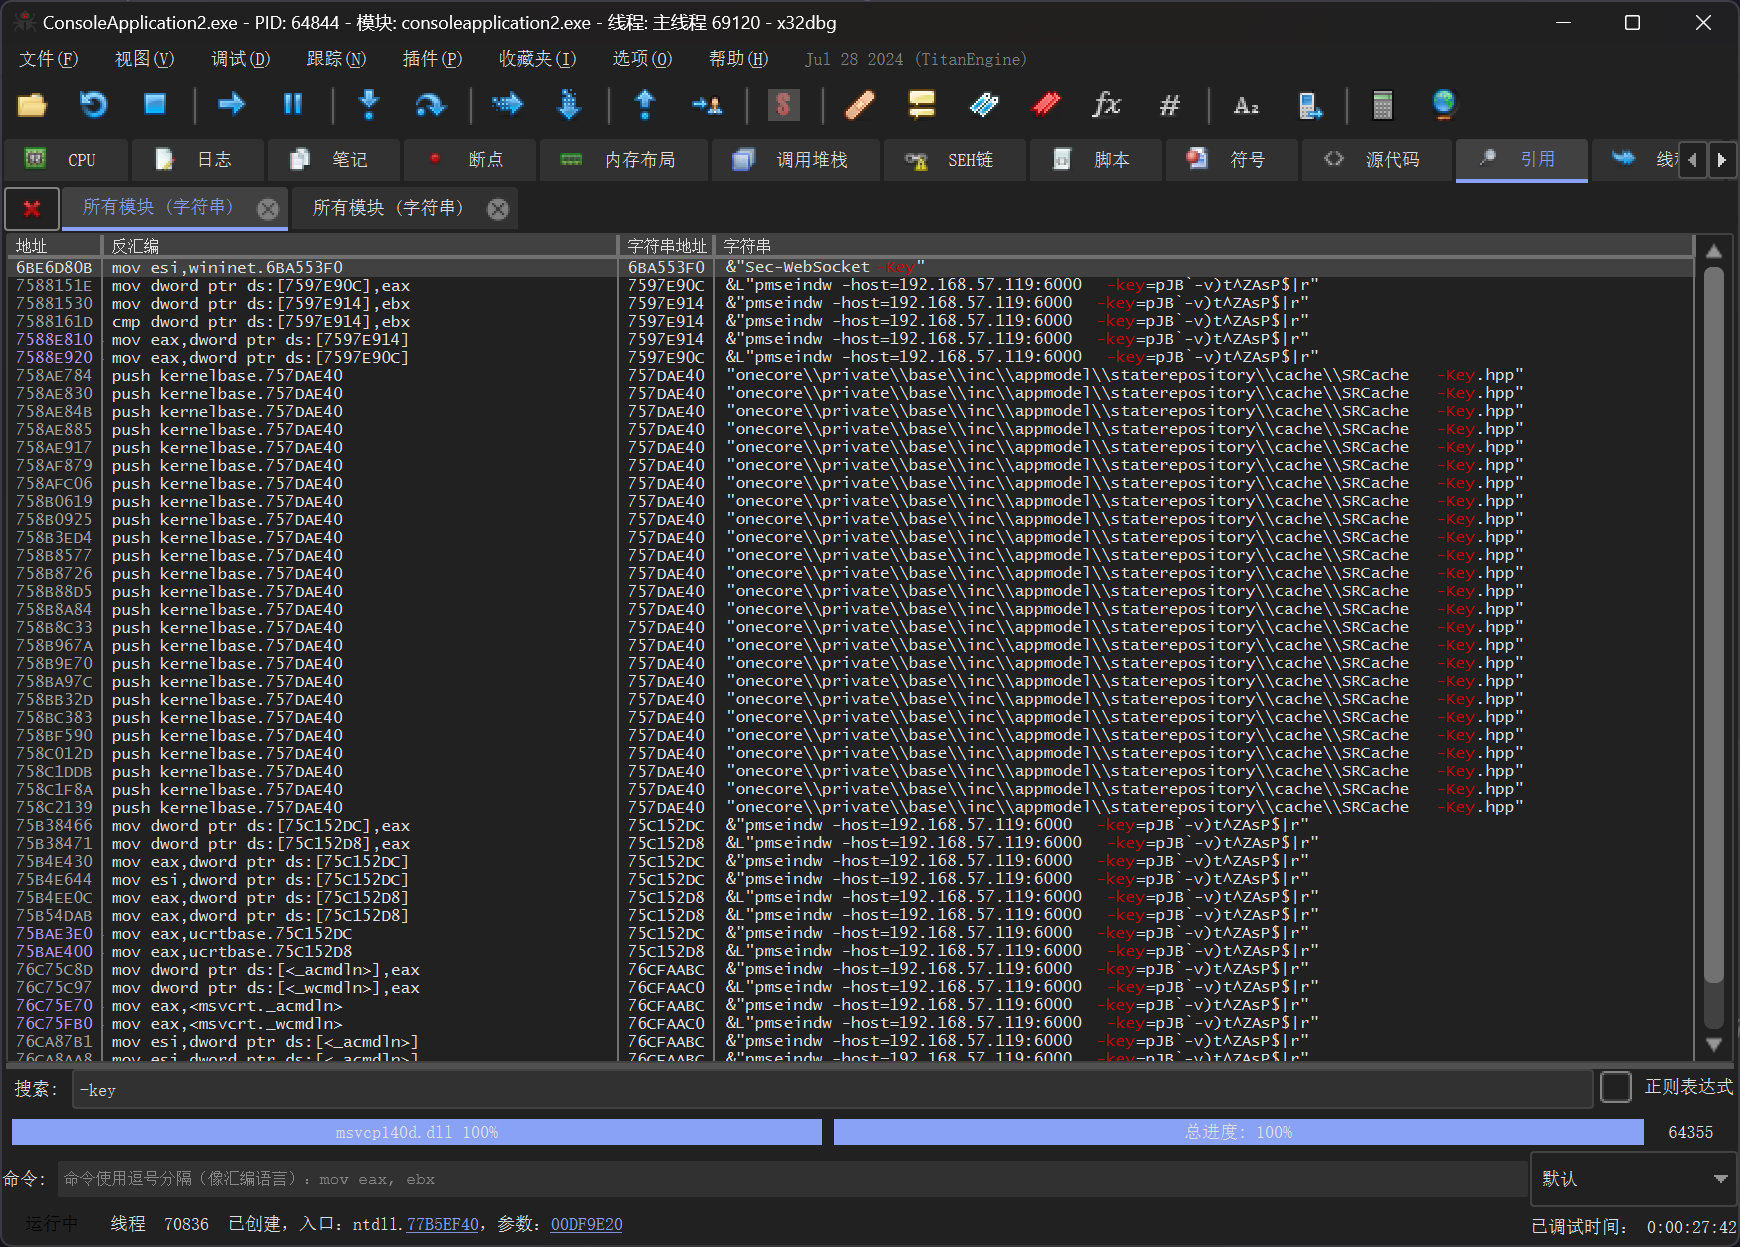Open the 文件(F) menu
1740x1247 pixels.
click(x=48, y=59)
